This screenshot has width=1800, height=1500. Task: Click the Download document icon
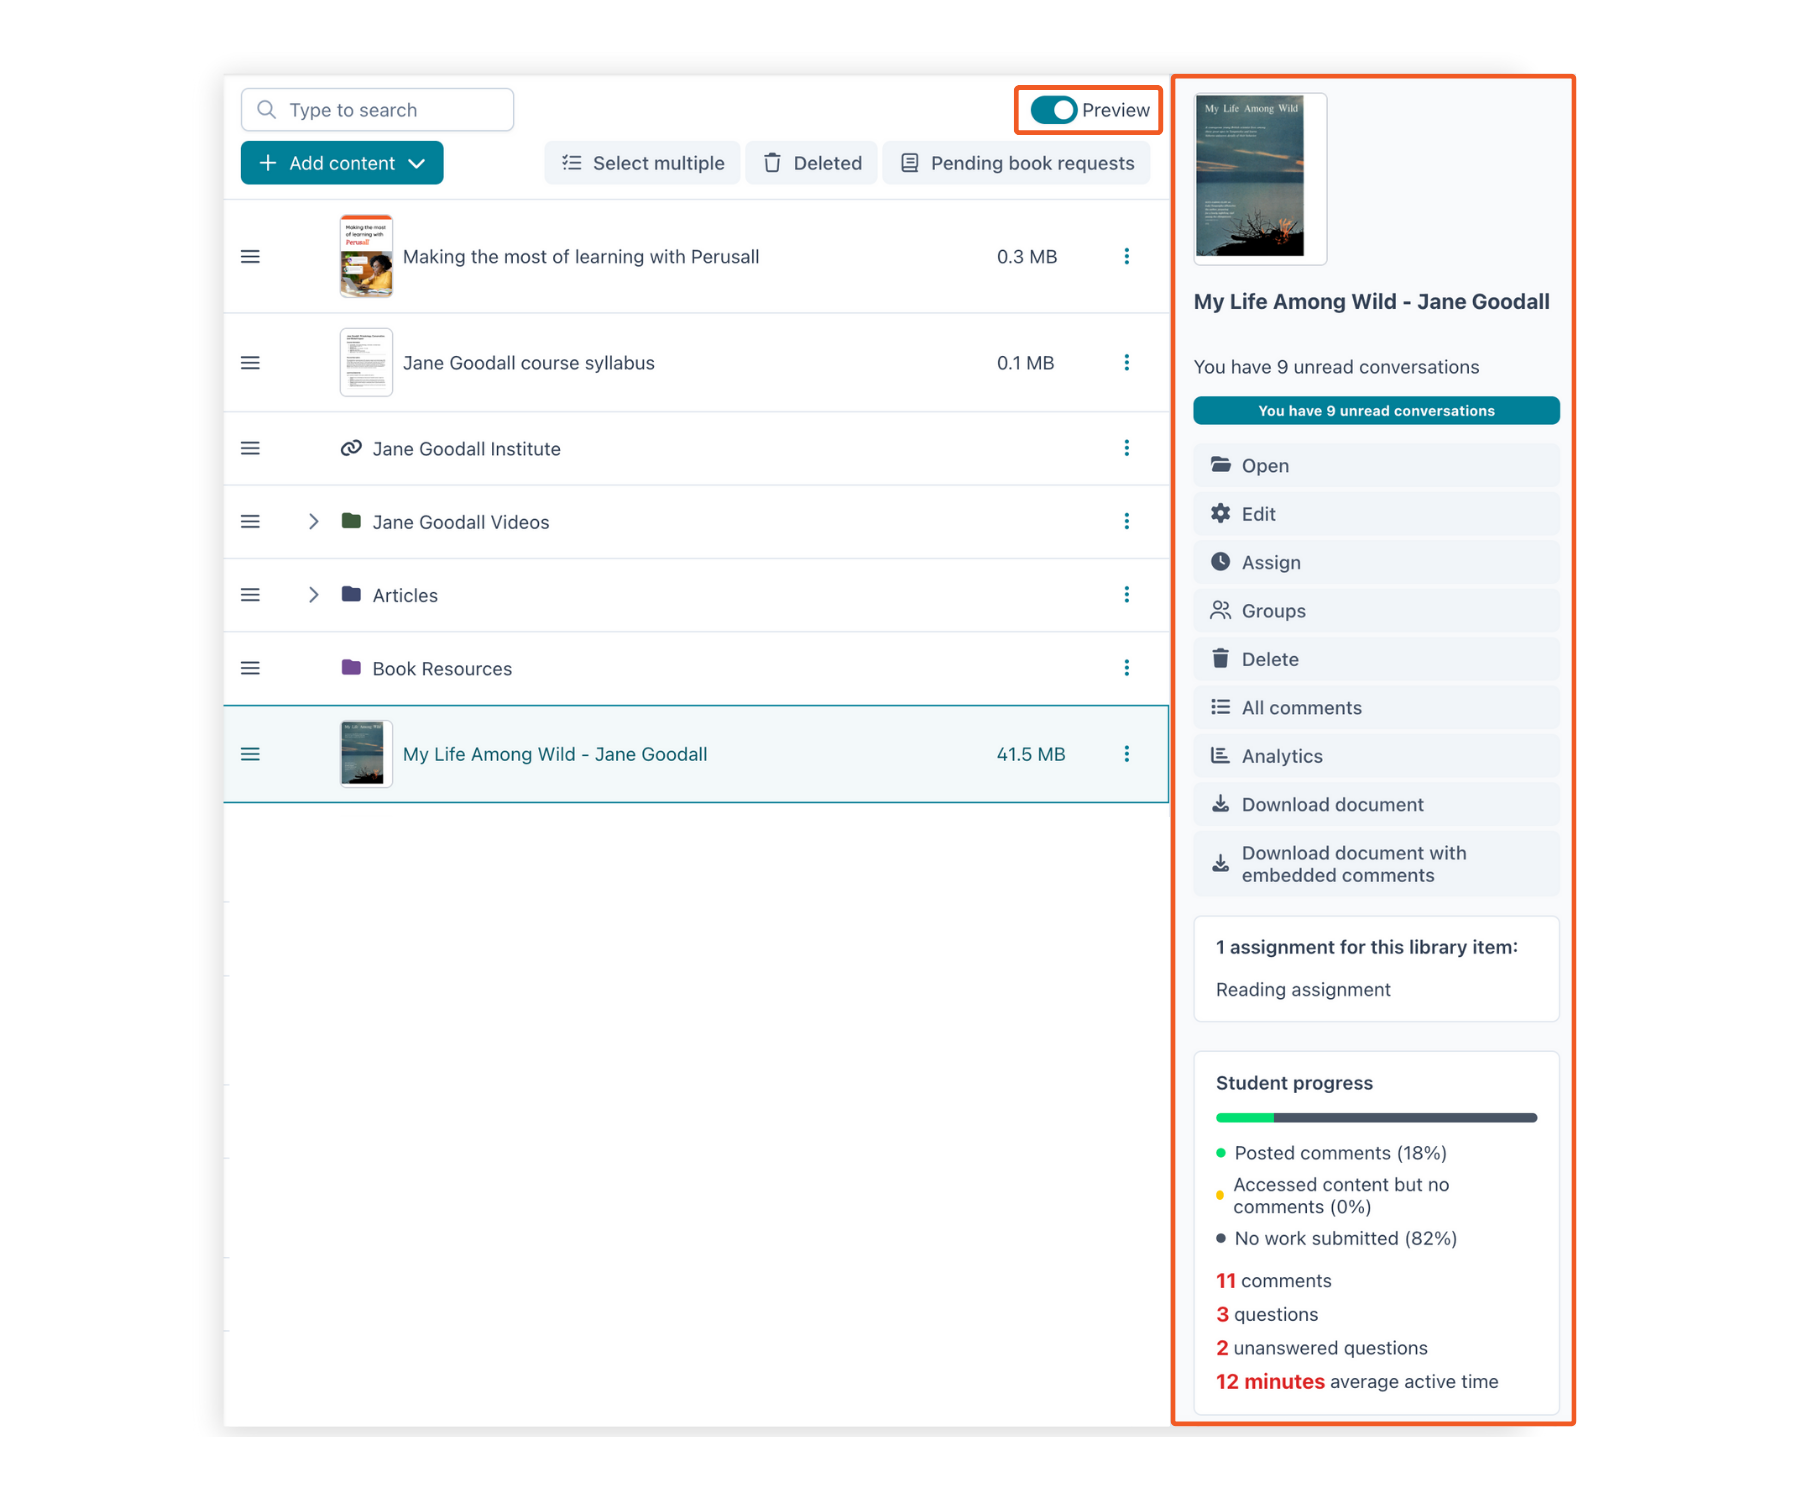pos(1221,804)
